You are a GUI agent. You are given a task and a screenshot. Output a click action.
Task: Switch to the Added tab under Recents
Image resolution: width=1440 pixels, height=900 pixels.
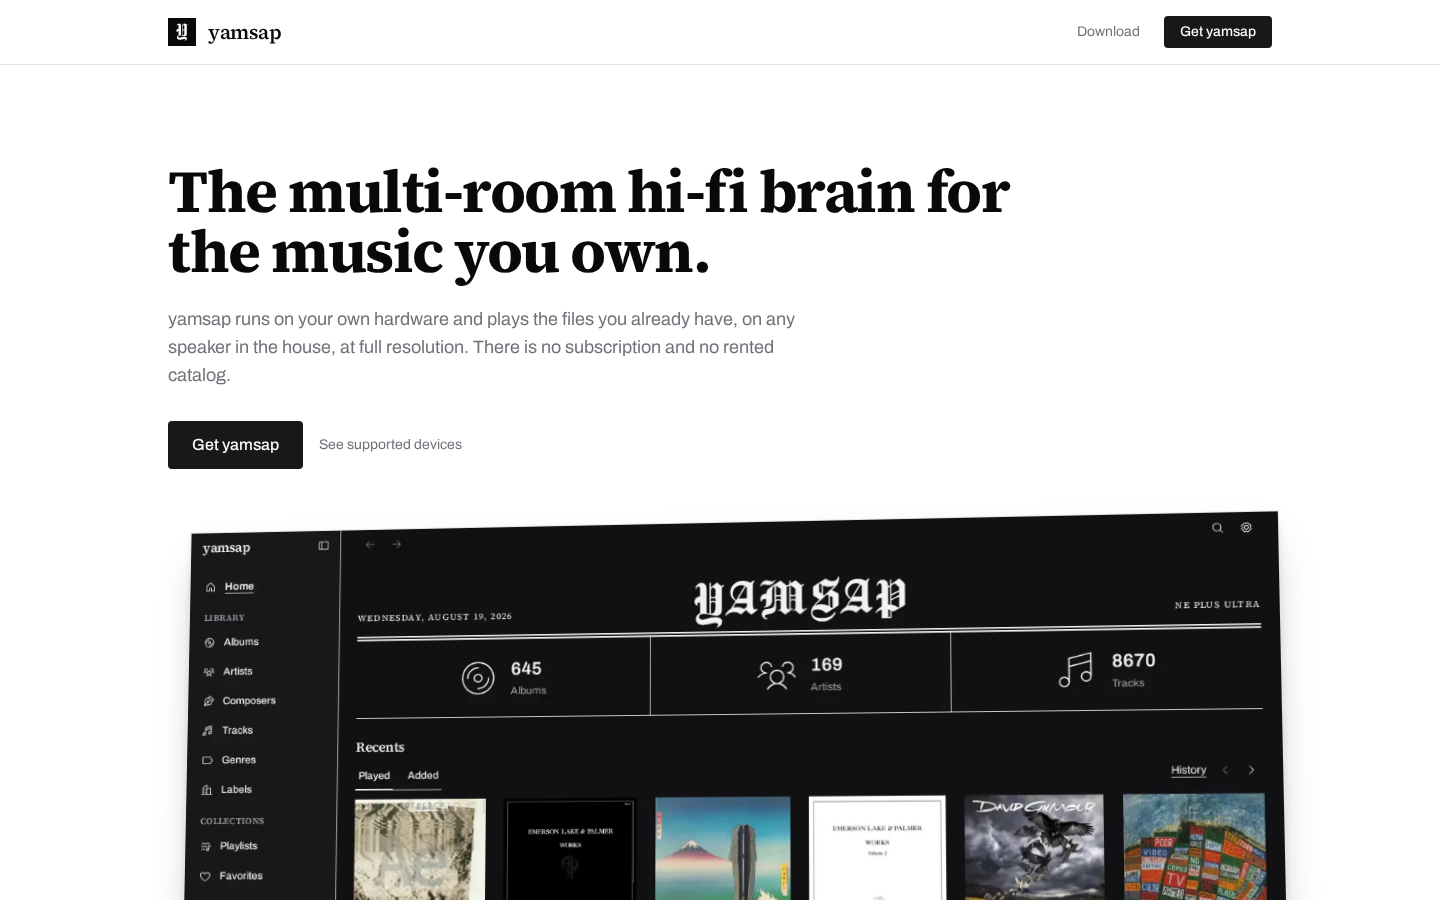[423, 775]
